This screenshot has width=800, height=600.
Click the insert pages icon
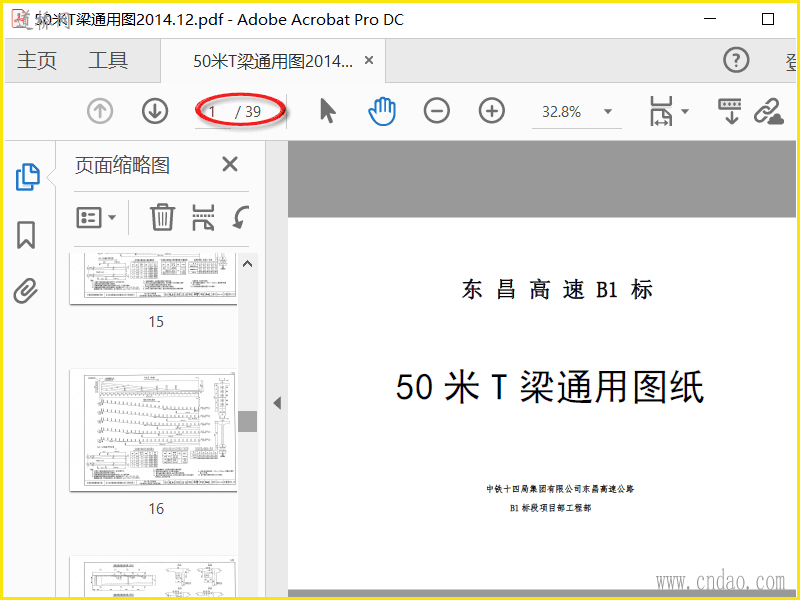pos(203,217)
